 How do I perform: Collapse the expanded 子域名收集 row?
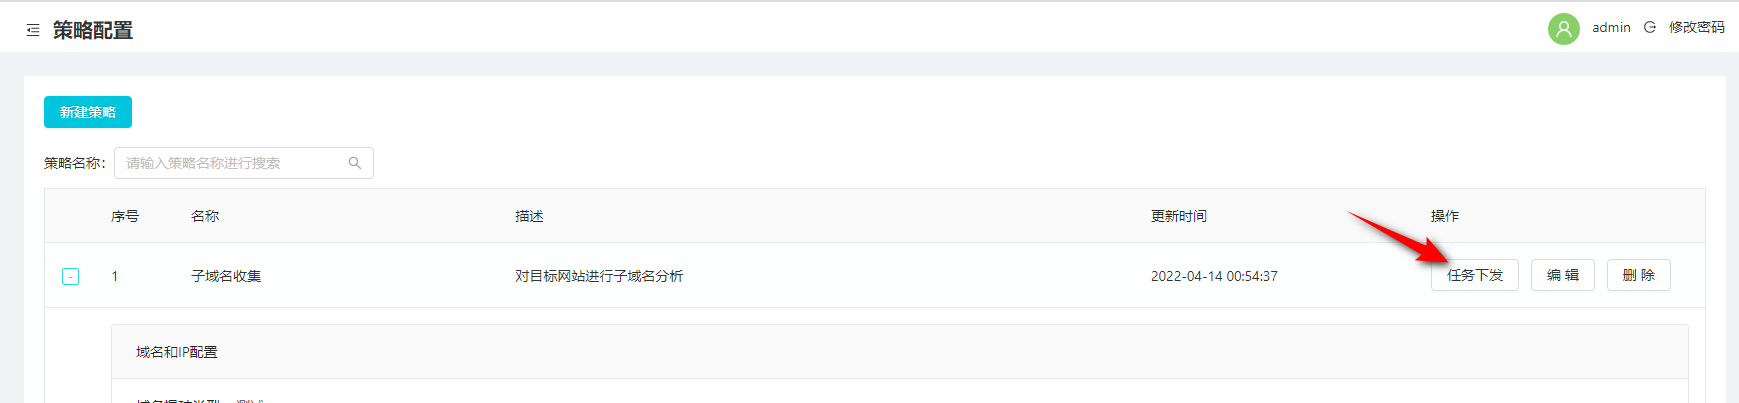(x=71, y=276)
